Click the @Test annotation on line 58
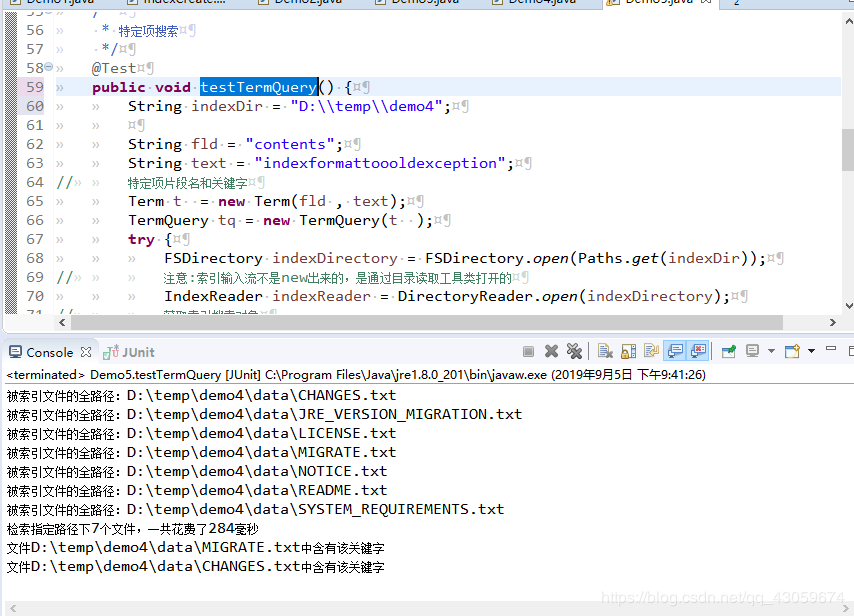Viewport: 854px width, 616px height. (x=114, y=68)
